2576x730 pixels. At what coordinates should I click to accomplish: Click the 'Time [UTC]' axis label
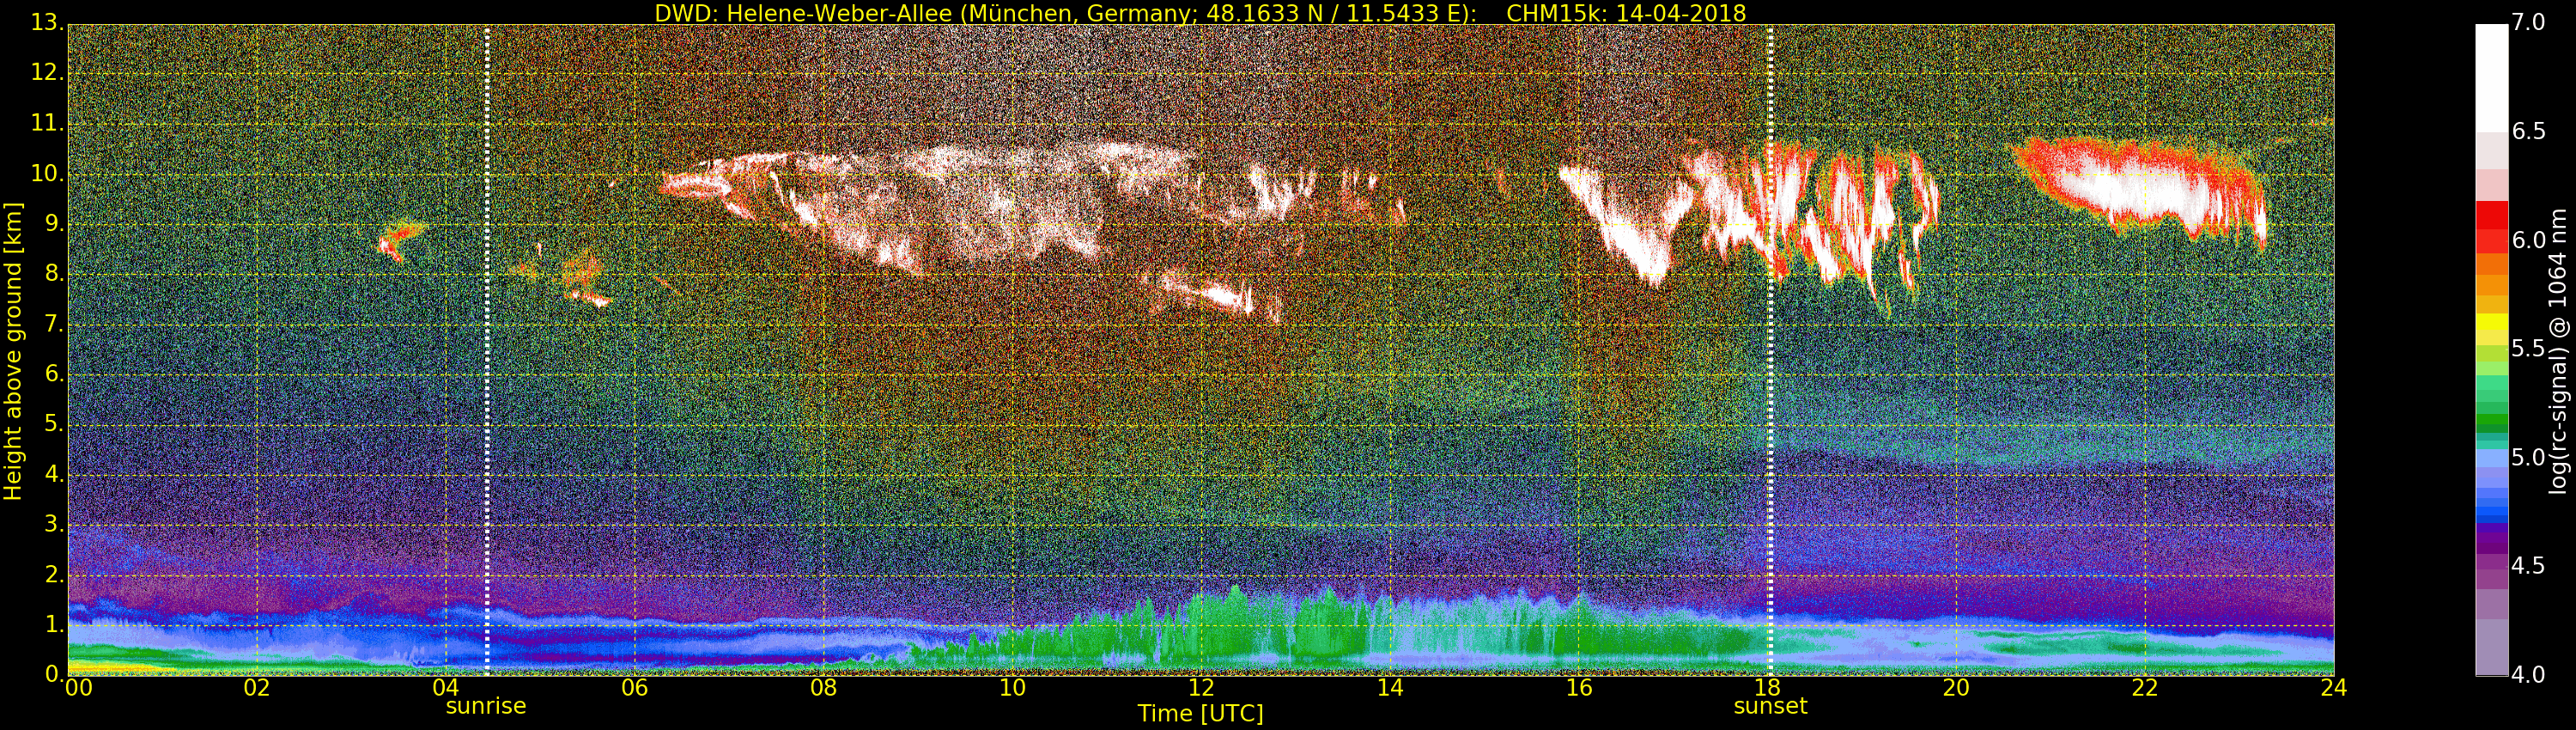(1200, 714)
